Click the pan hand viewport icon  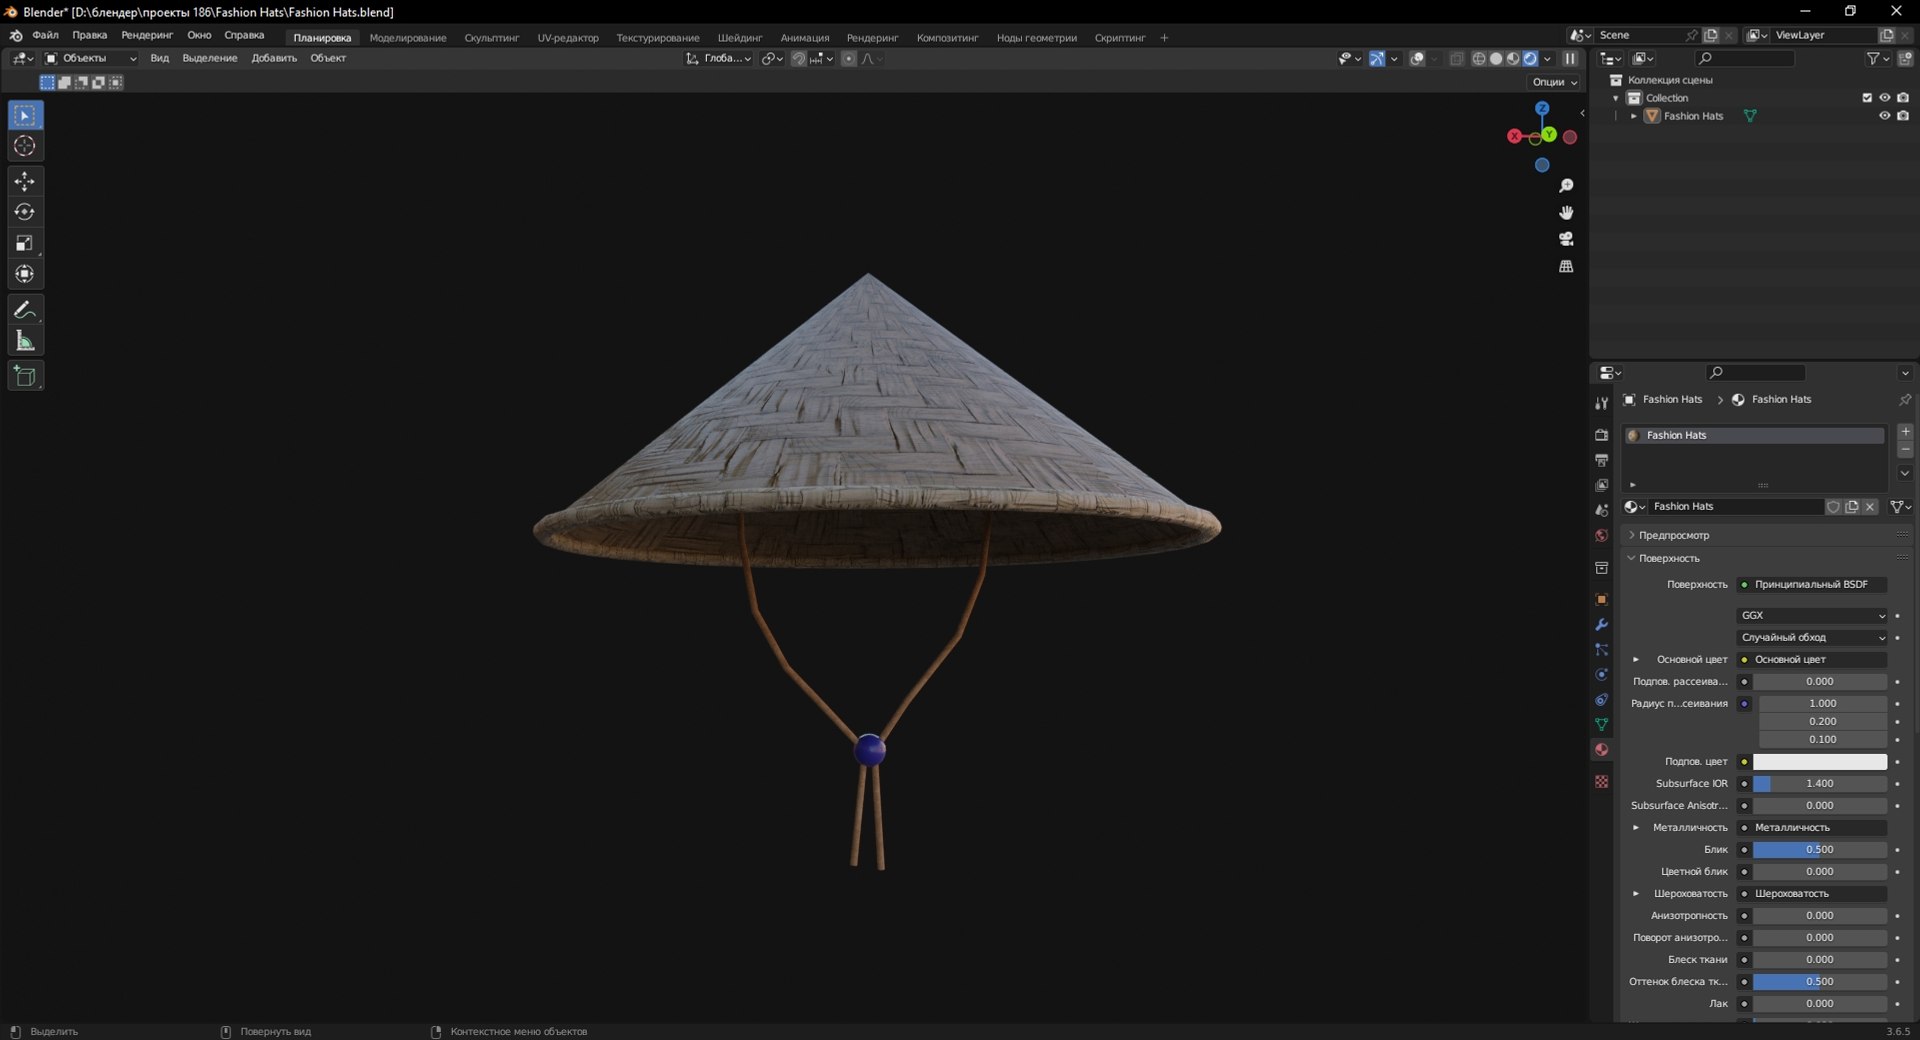pos(1566,212)
